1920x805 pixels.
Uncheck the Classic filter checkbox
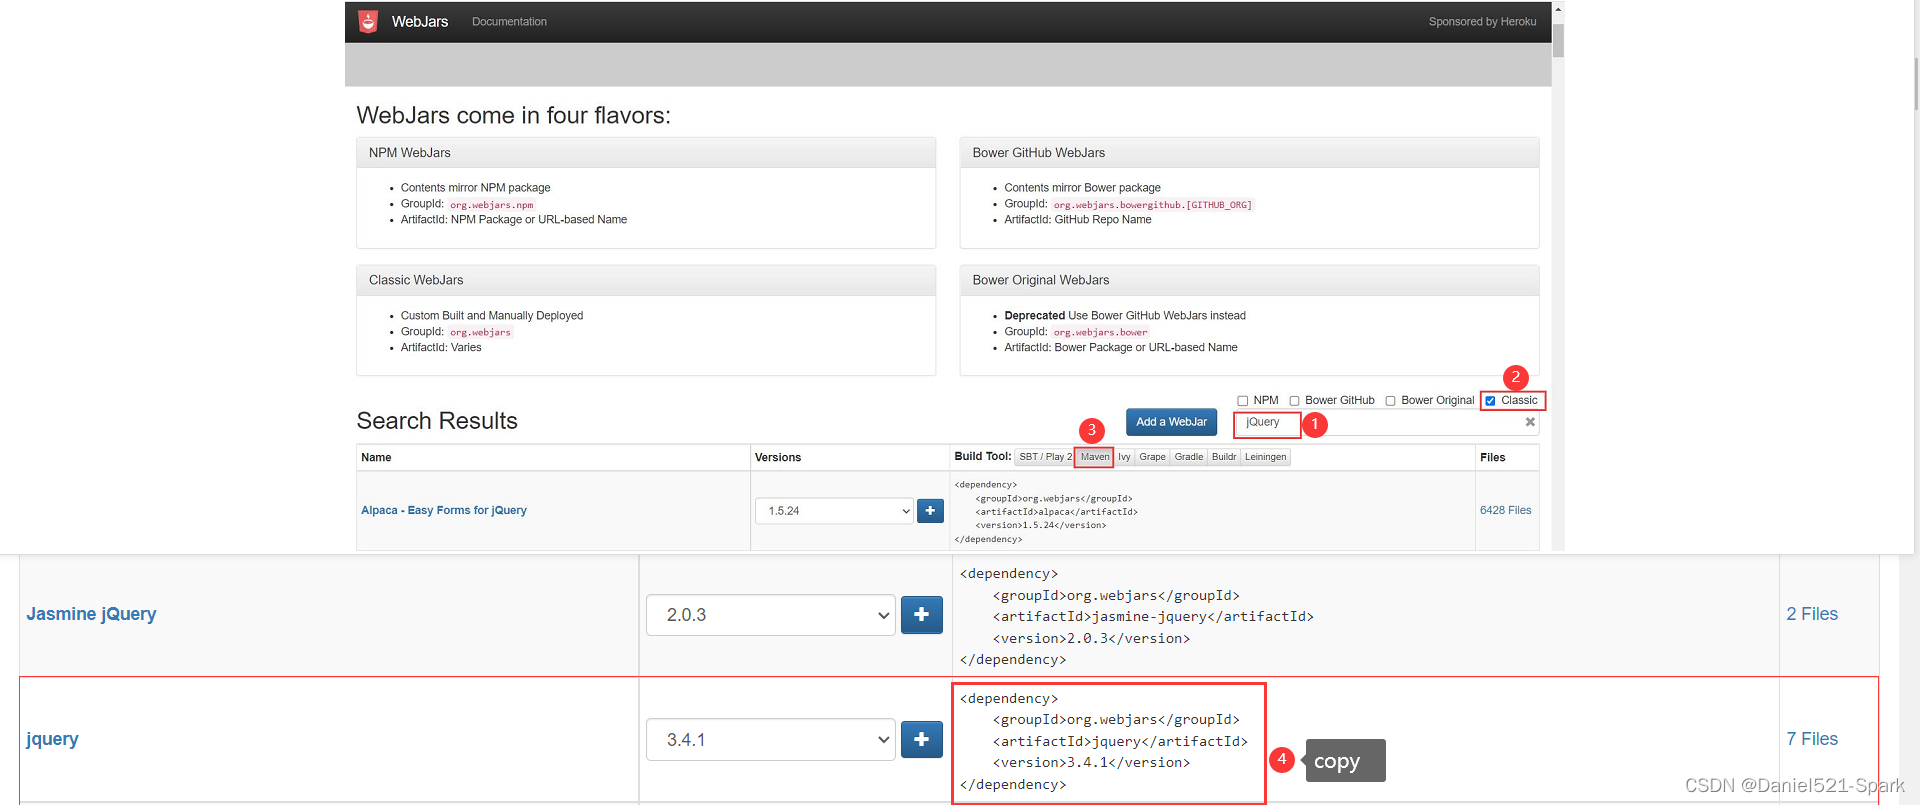tap(1490, 401)
